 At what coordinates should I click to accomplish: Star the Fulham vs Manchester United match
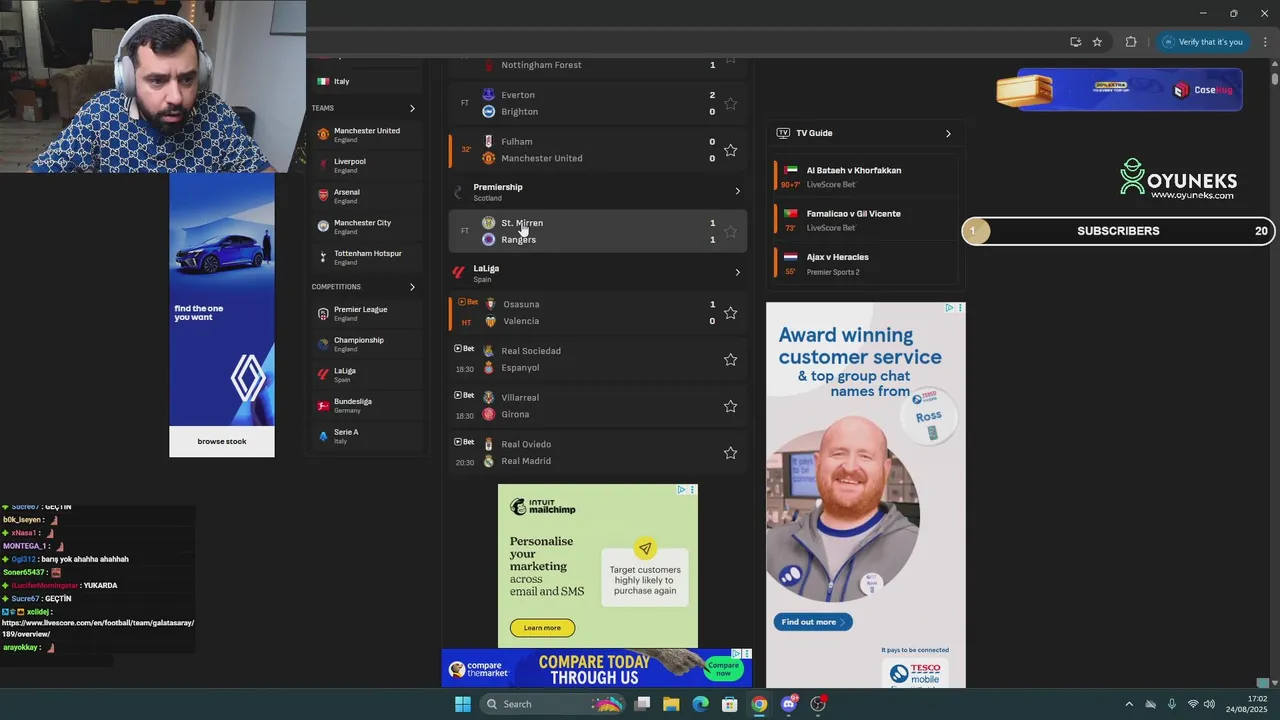(730, 150)
